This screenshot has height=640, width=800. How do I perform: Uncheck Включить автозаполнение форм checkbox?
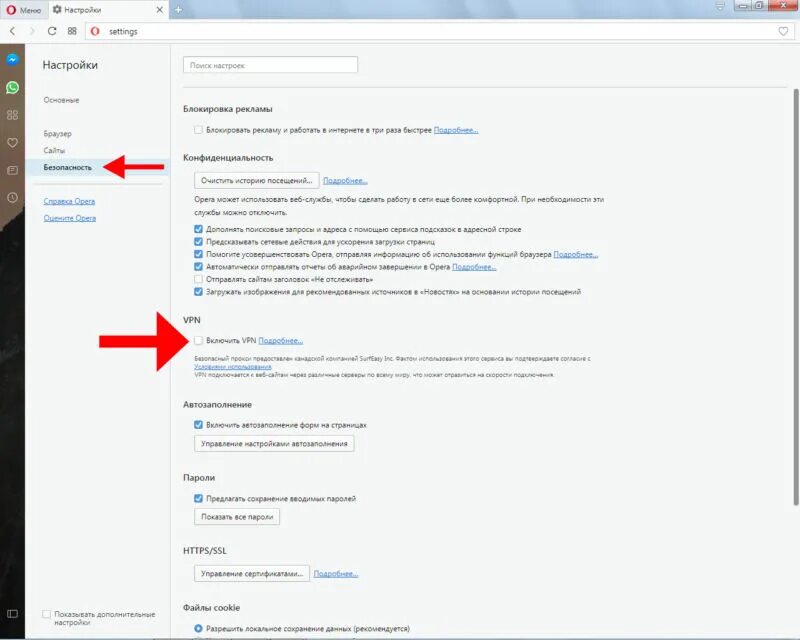(x=198, y=425)
